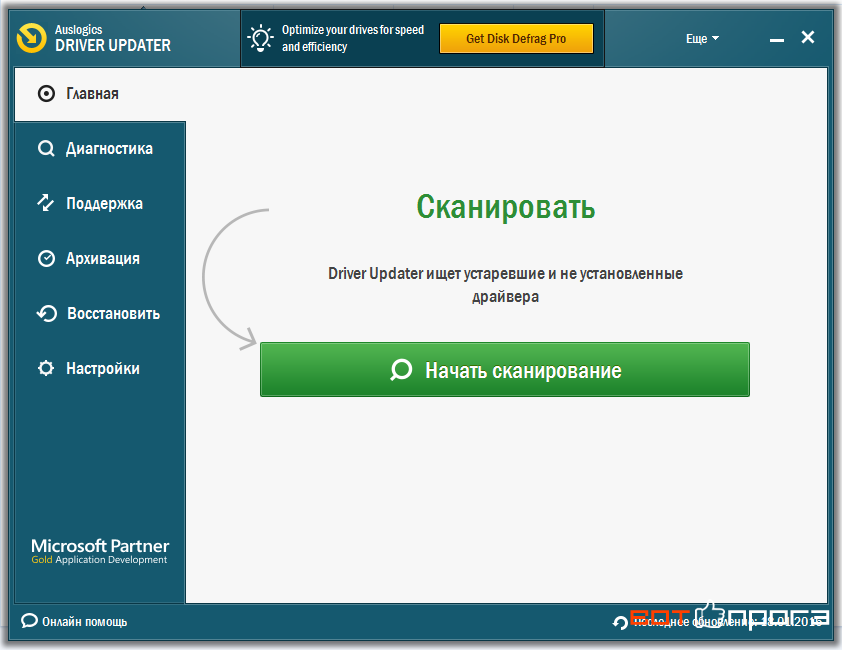This screenshot has height=650, width=842.
Task: Click the refresh icon in the status bar
Action: [620, 623]
